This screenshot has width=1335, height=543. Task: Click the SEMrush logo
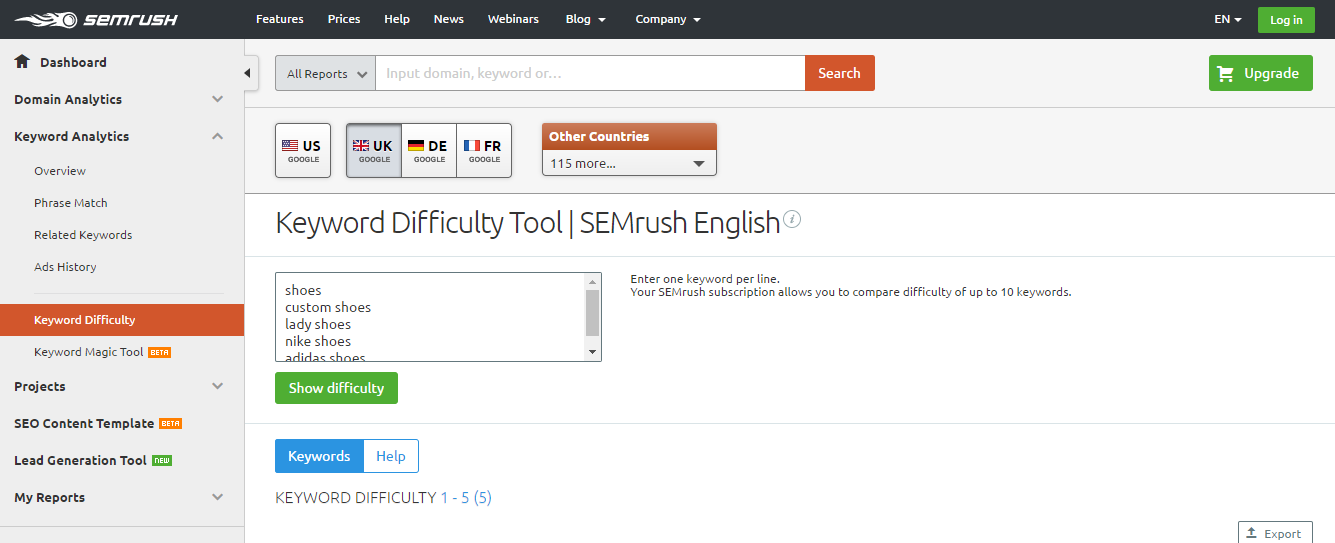click(84, 19)
